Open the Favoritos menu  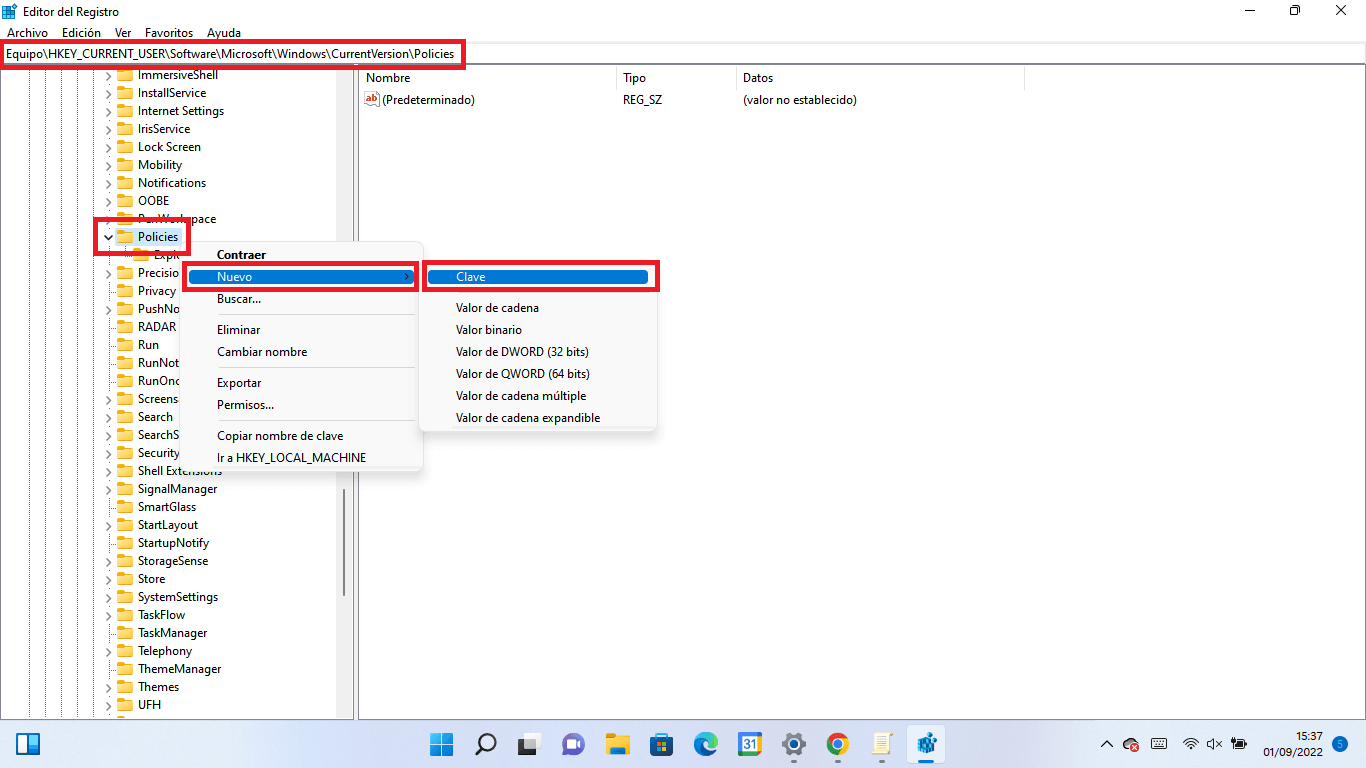coord(169,33)
